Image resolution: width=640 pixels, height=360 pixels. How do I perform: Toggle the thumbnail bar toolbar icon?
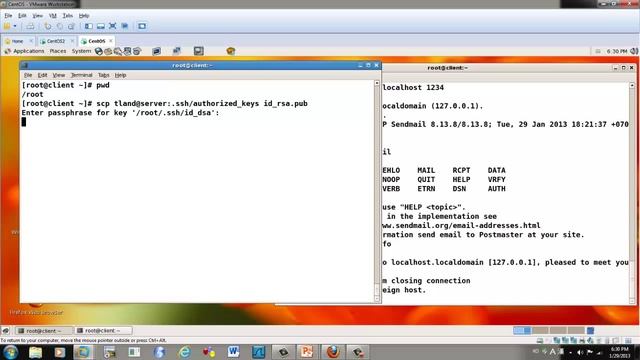coord(100,26)
